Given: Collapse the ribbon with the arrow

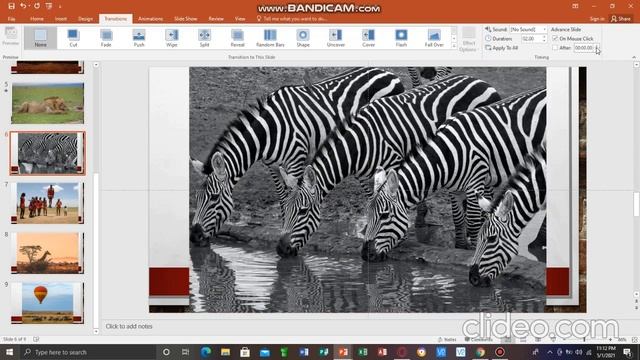Looking at the screenshot, I should coord(634,57).
